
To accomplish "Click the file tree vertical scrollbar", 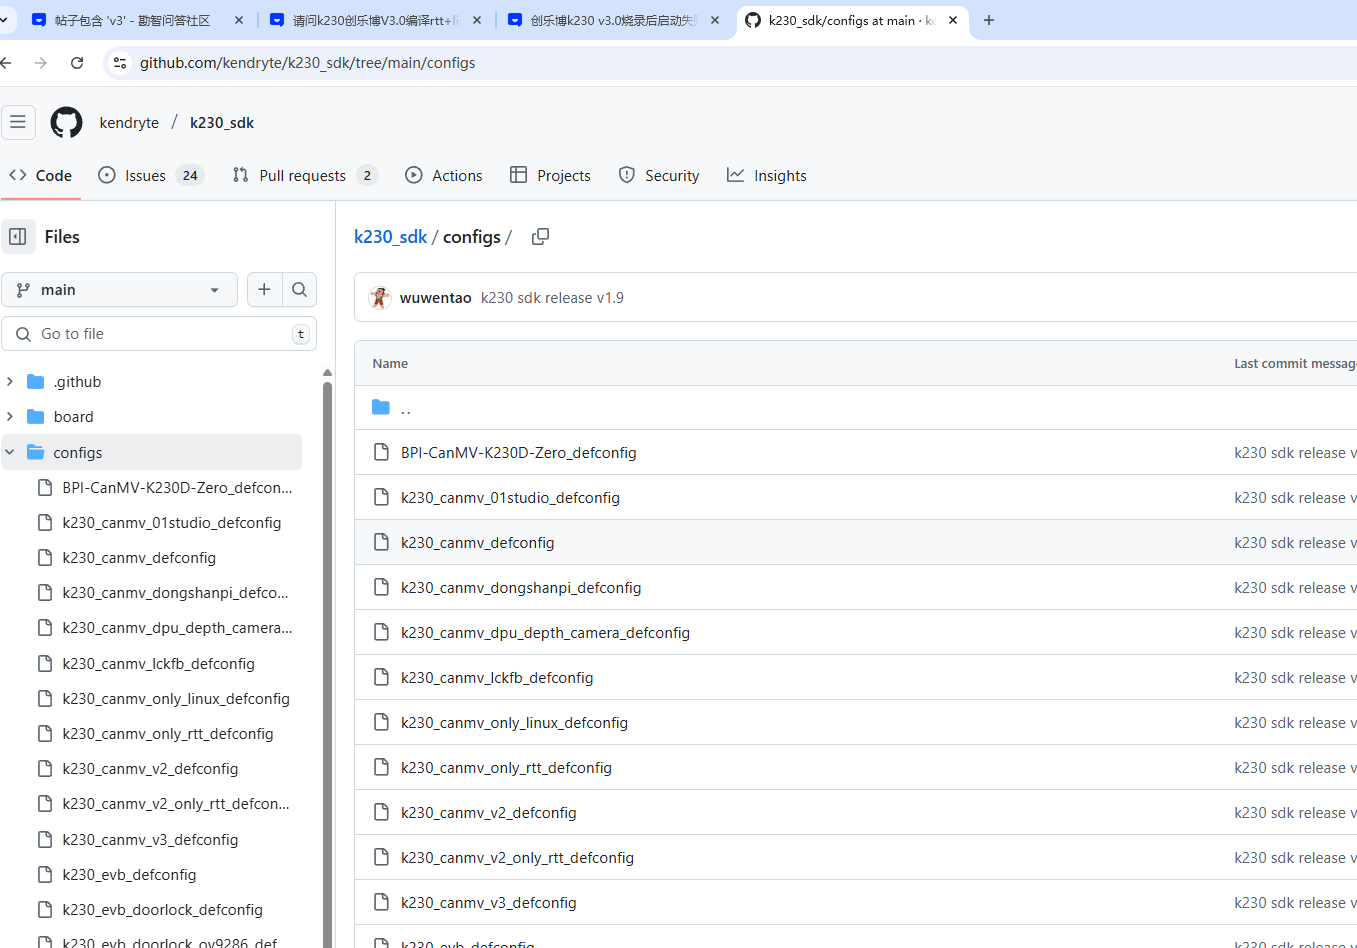I will tap(327, 665).
